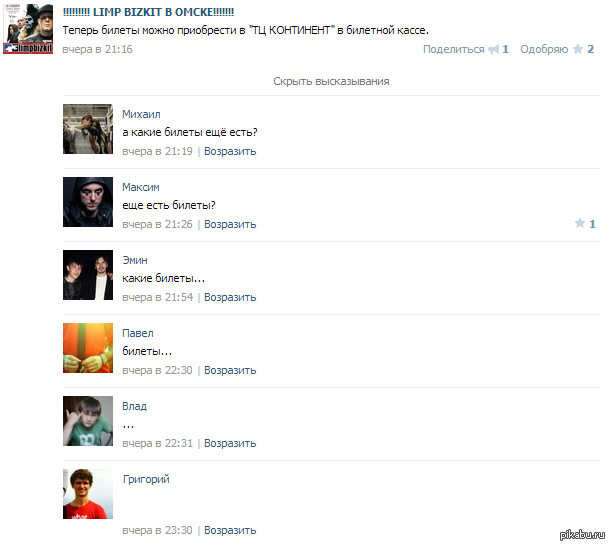
Task: Click the Поделиться link
Action: (x=454, y=49)
